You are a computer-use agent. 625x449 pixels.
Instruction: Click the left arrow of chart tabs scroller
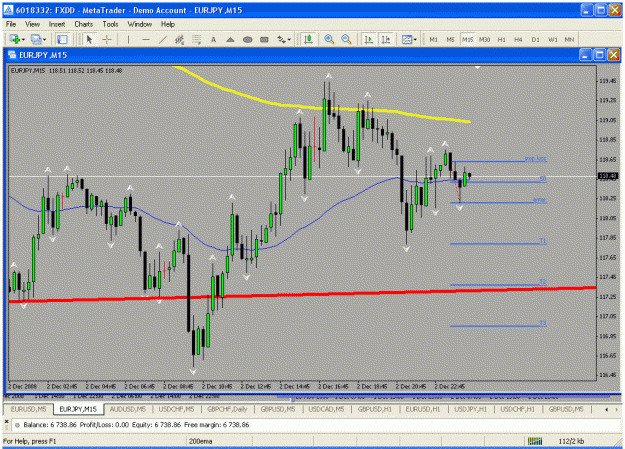point(607,410)
